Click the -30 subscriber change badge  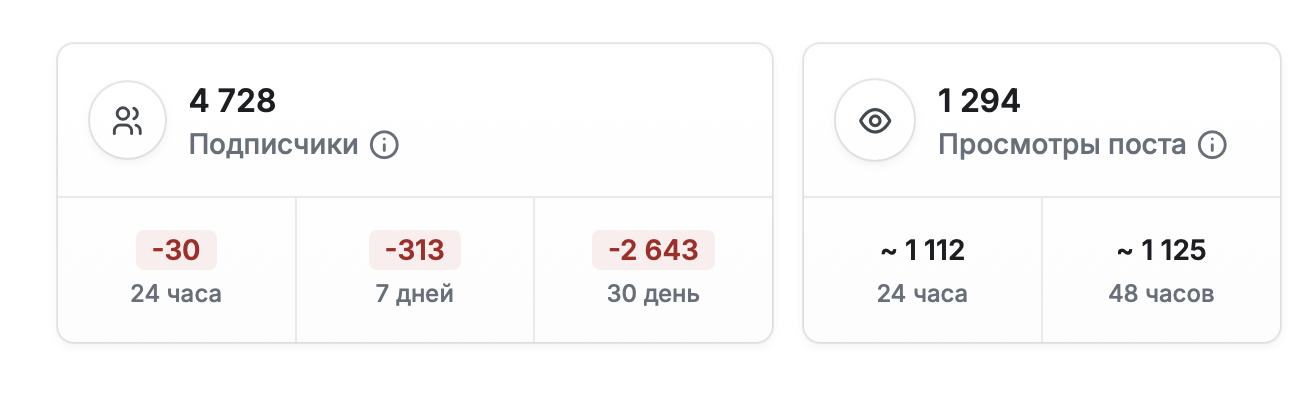pyautogui.click(x=176, y=250)
